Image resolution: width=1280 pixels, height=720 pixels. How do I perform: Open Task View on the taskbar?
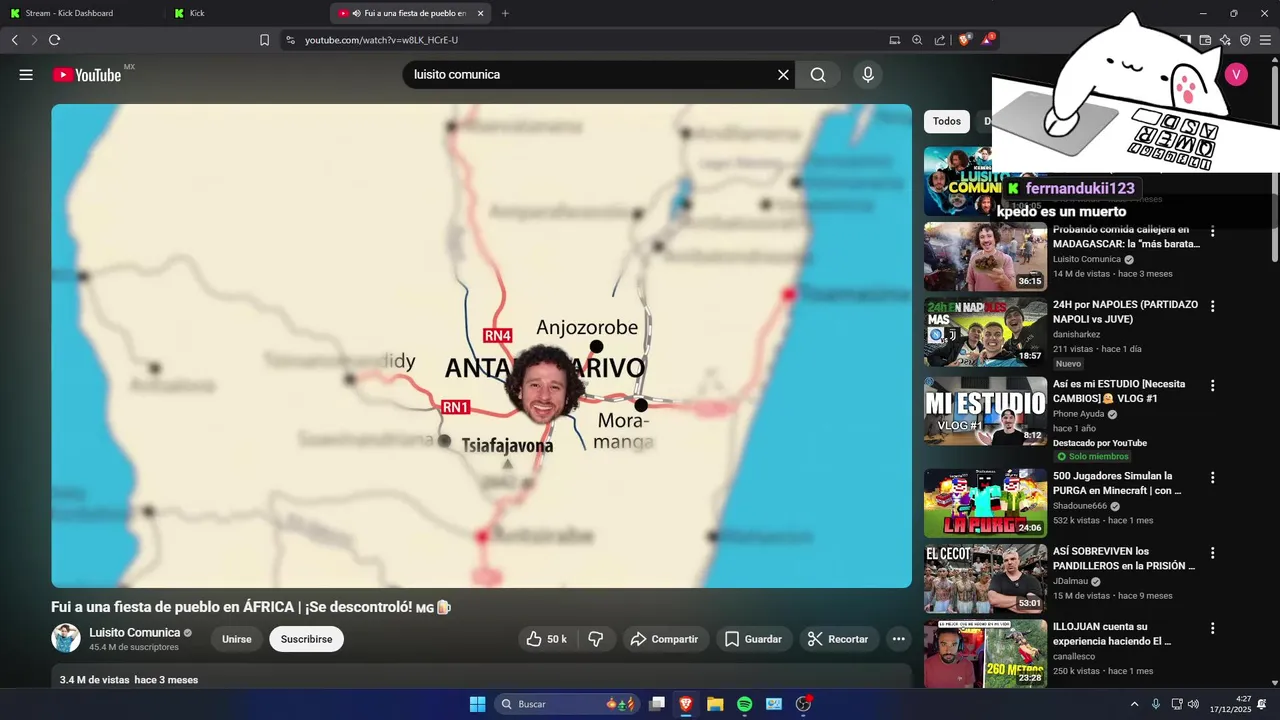(x=657, y=704)
